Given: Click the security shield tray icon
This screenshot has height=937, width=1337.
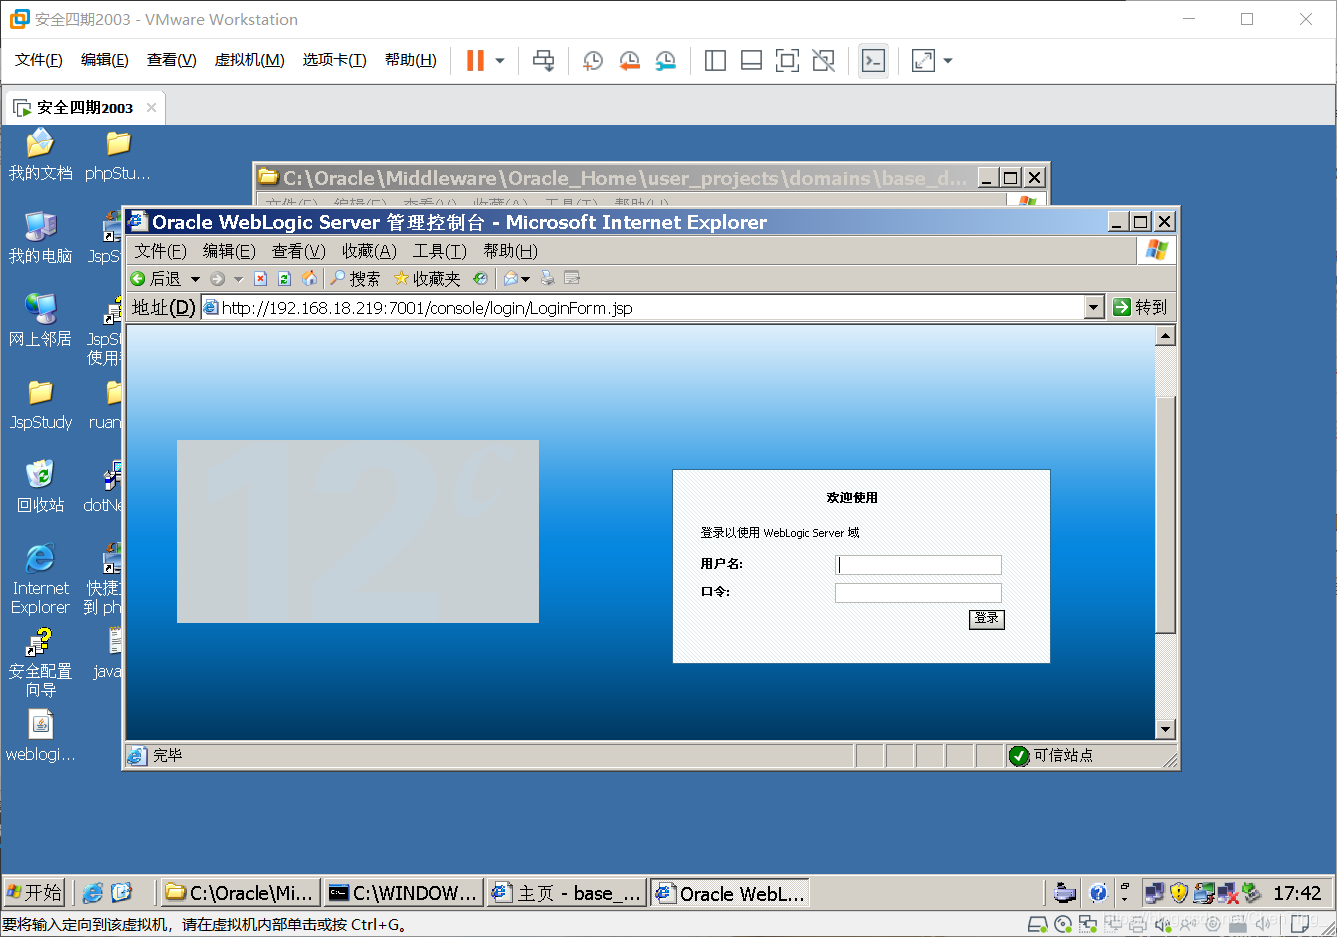Looking at the screenshot, I should tap(1179, 892).
